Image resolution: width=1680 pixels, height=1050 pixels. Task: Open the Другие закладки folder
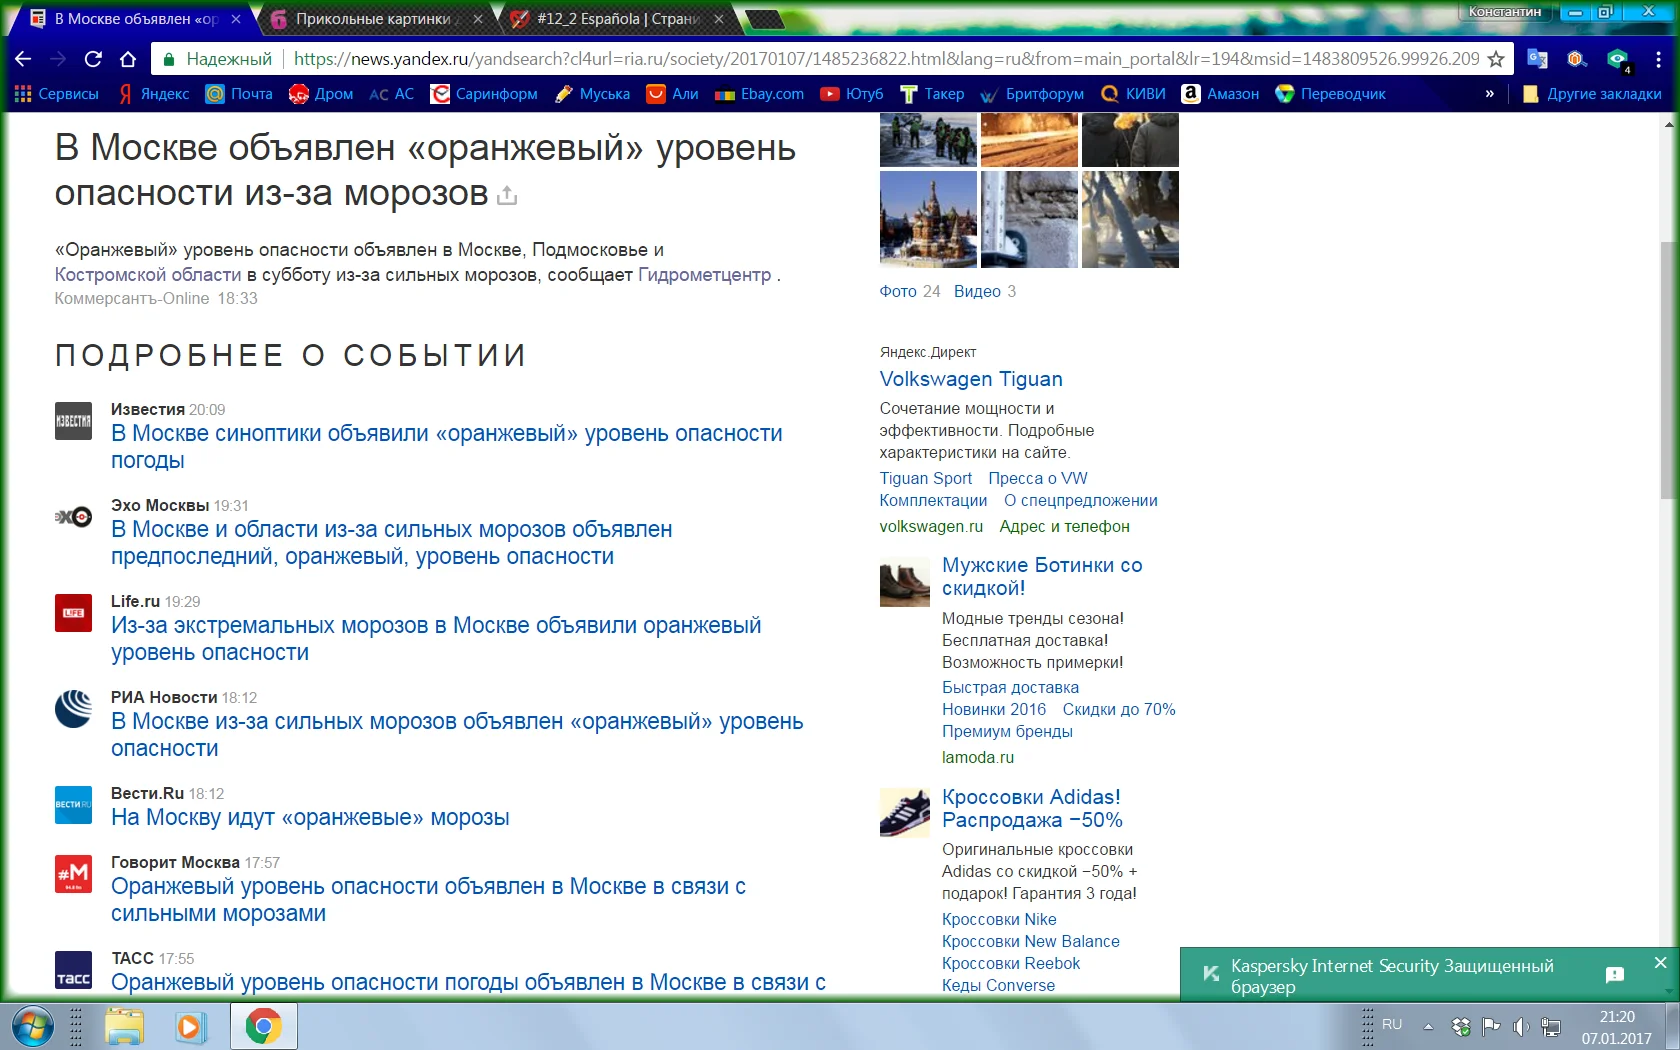(x=1592, y=94)
